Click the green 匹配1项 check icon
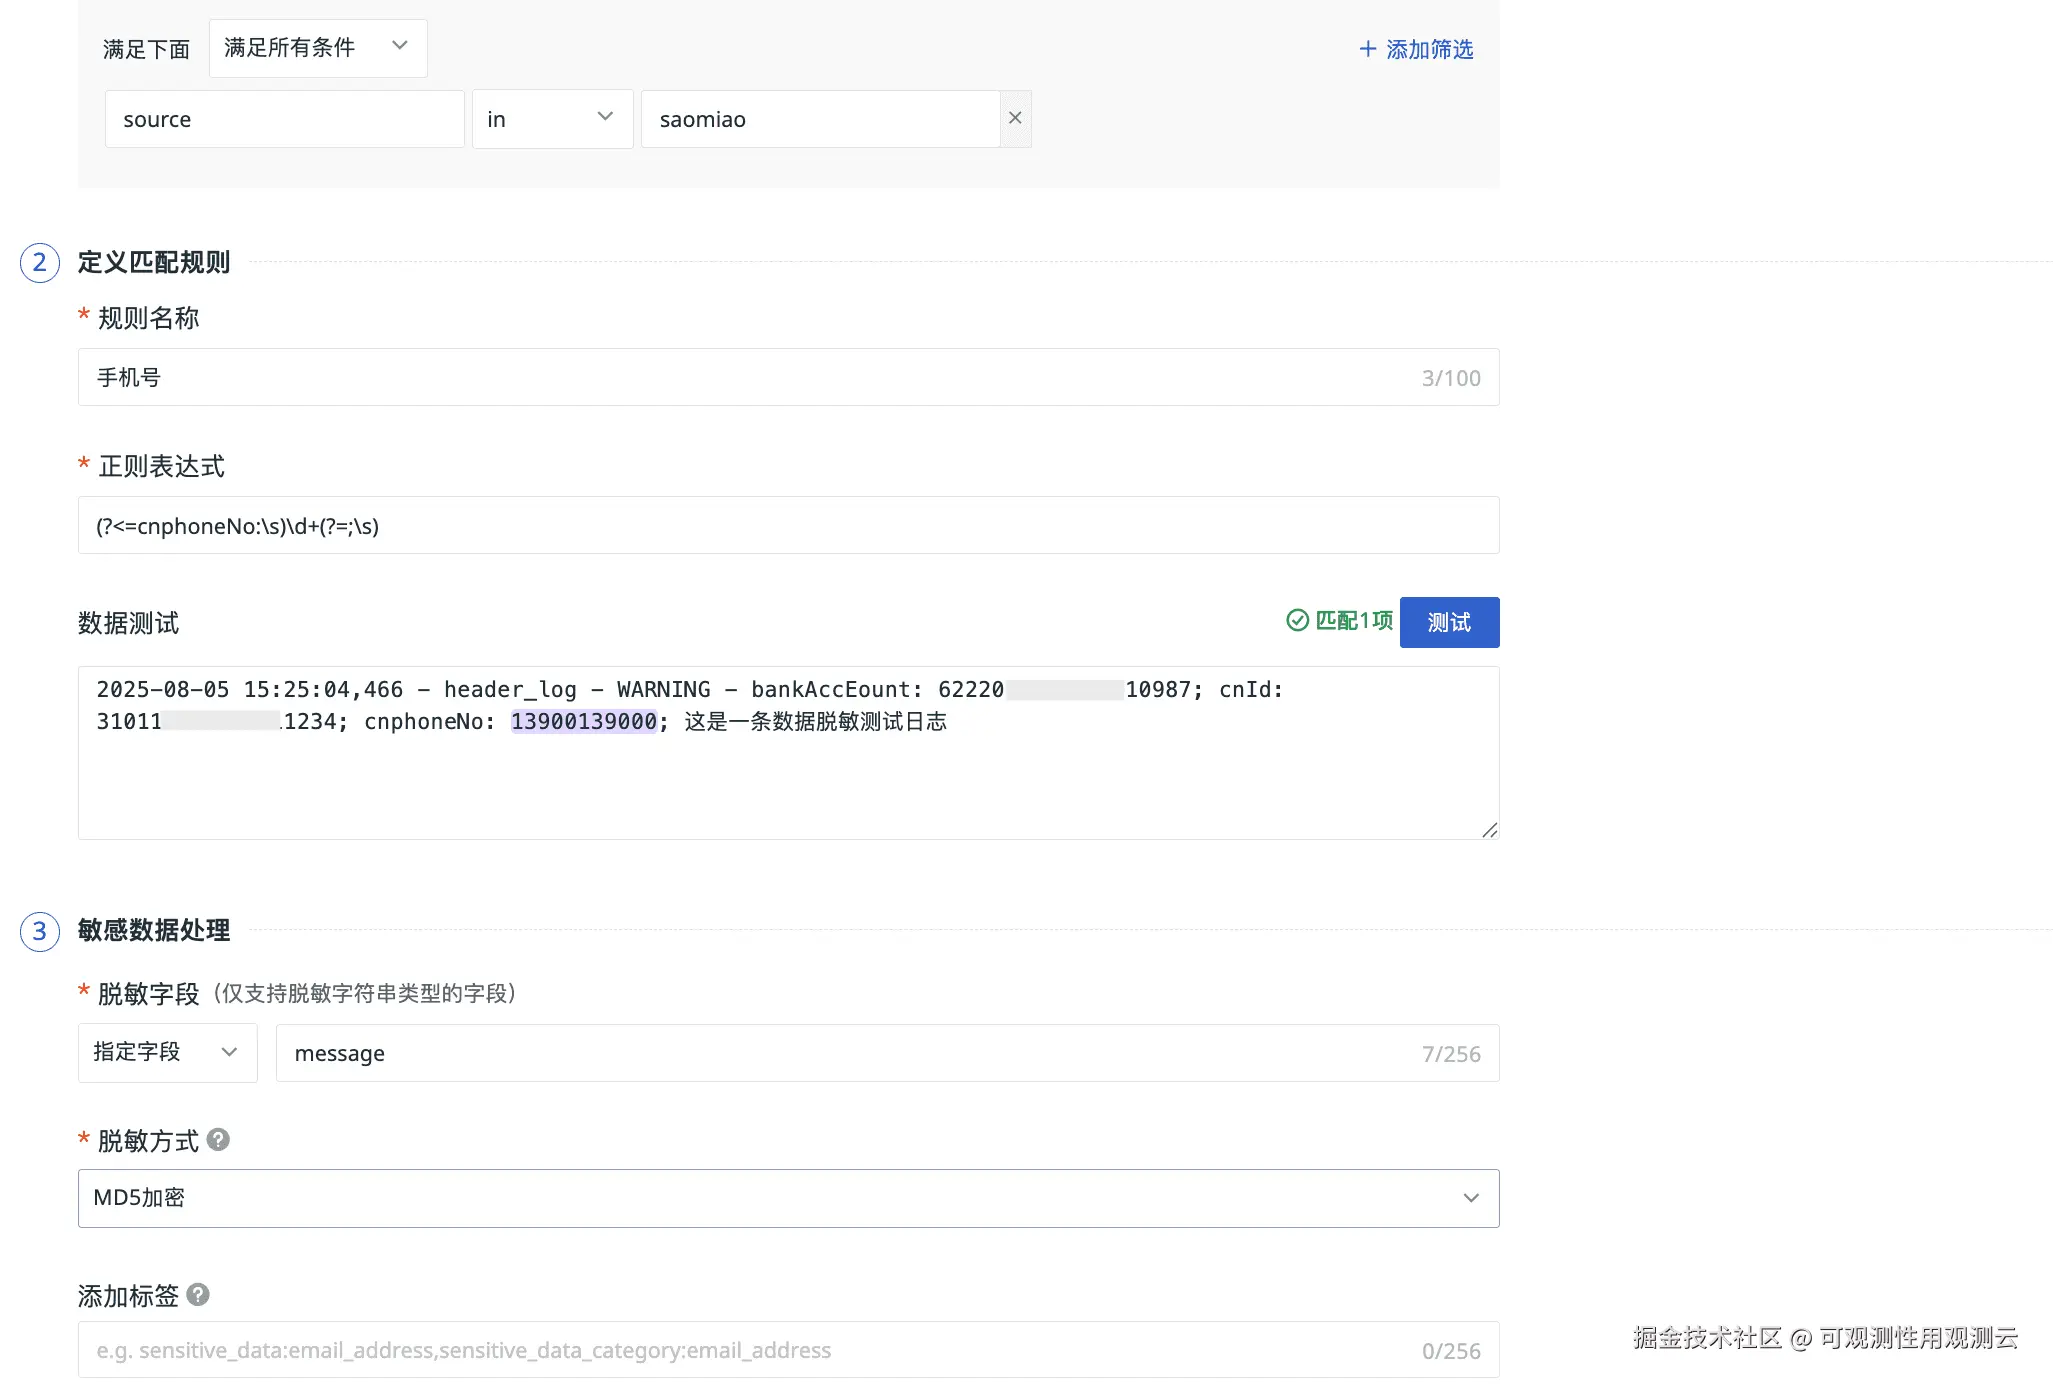This screenshot has height=1386, width=2053. tap(1297, 621)
